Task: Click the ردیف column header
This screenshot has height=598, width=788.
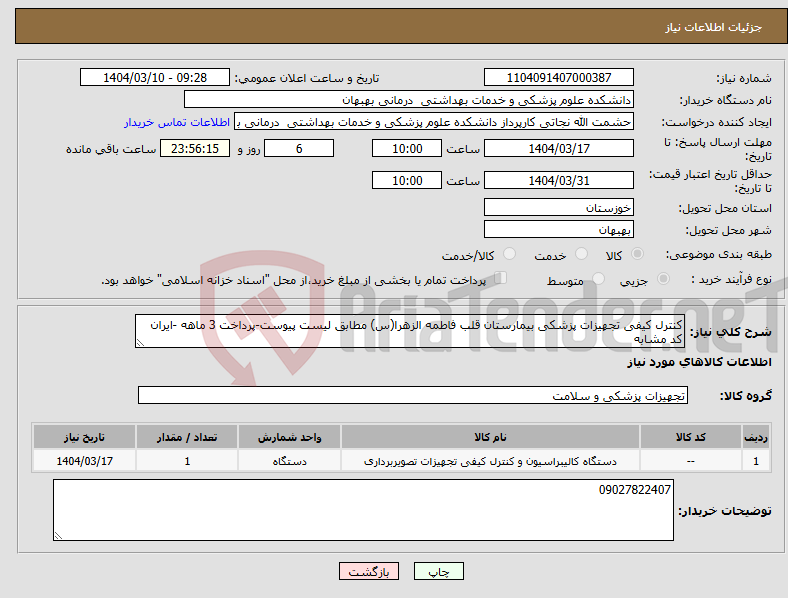Action: coord(756,437)
